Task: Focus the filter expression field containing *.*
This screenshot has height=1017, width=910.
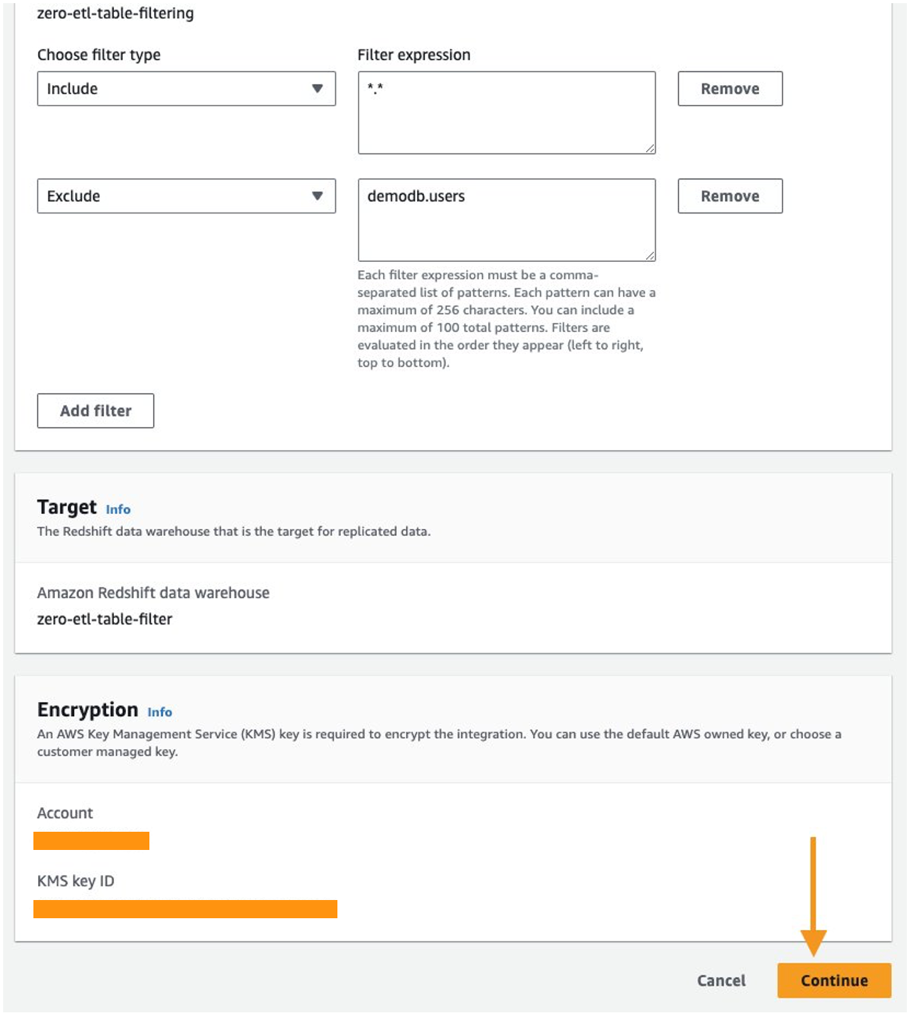Action: pos(506,112)
